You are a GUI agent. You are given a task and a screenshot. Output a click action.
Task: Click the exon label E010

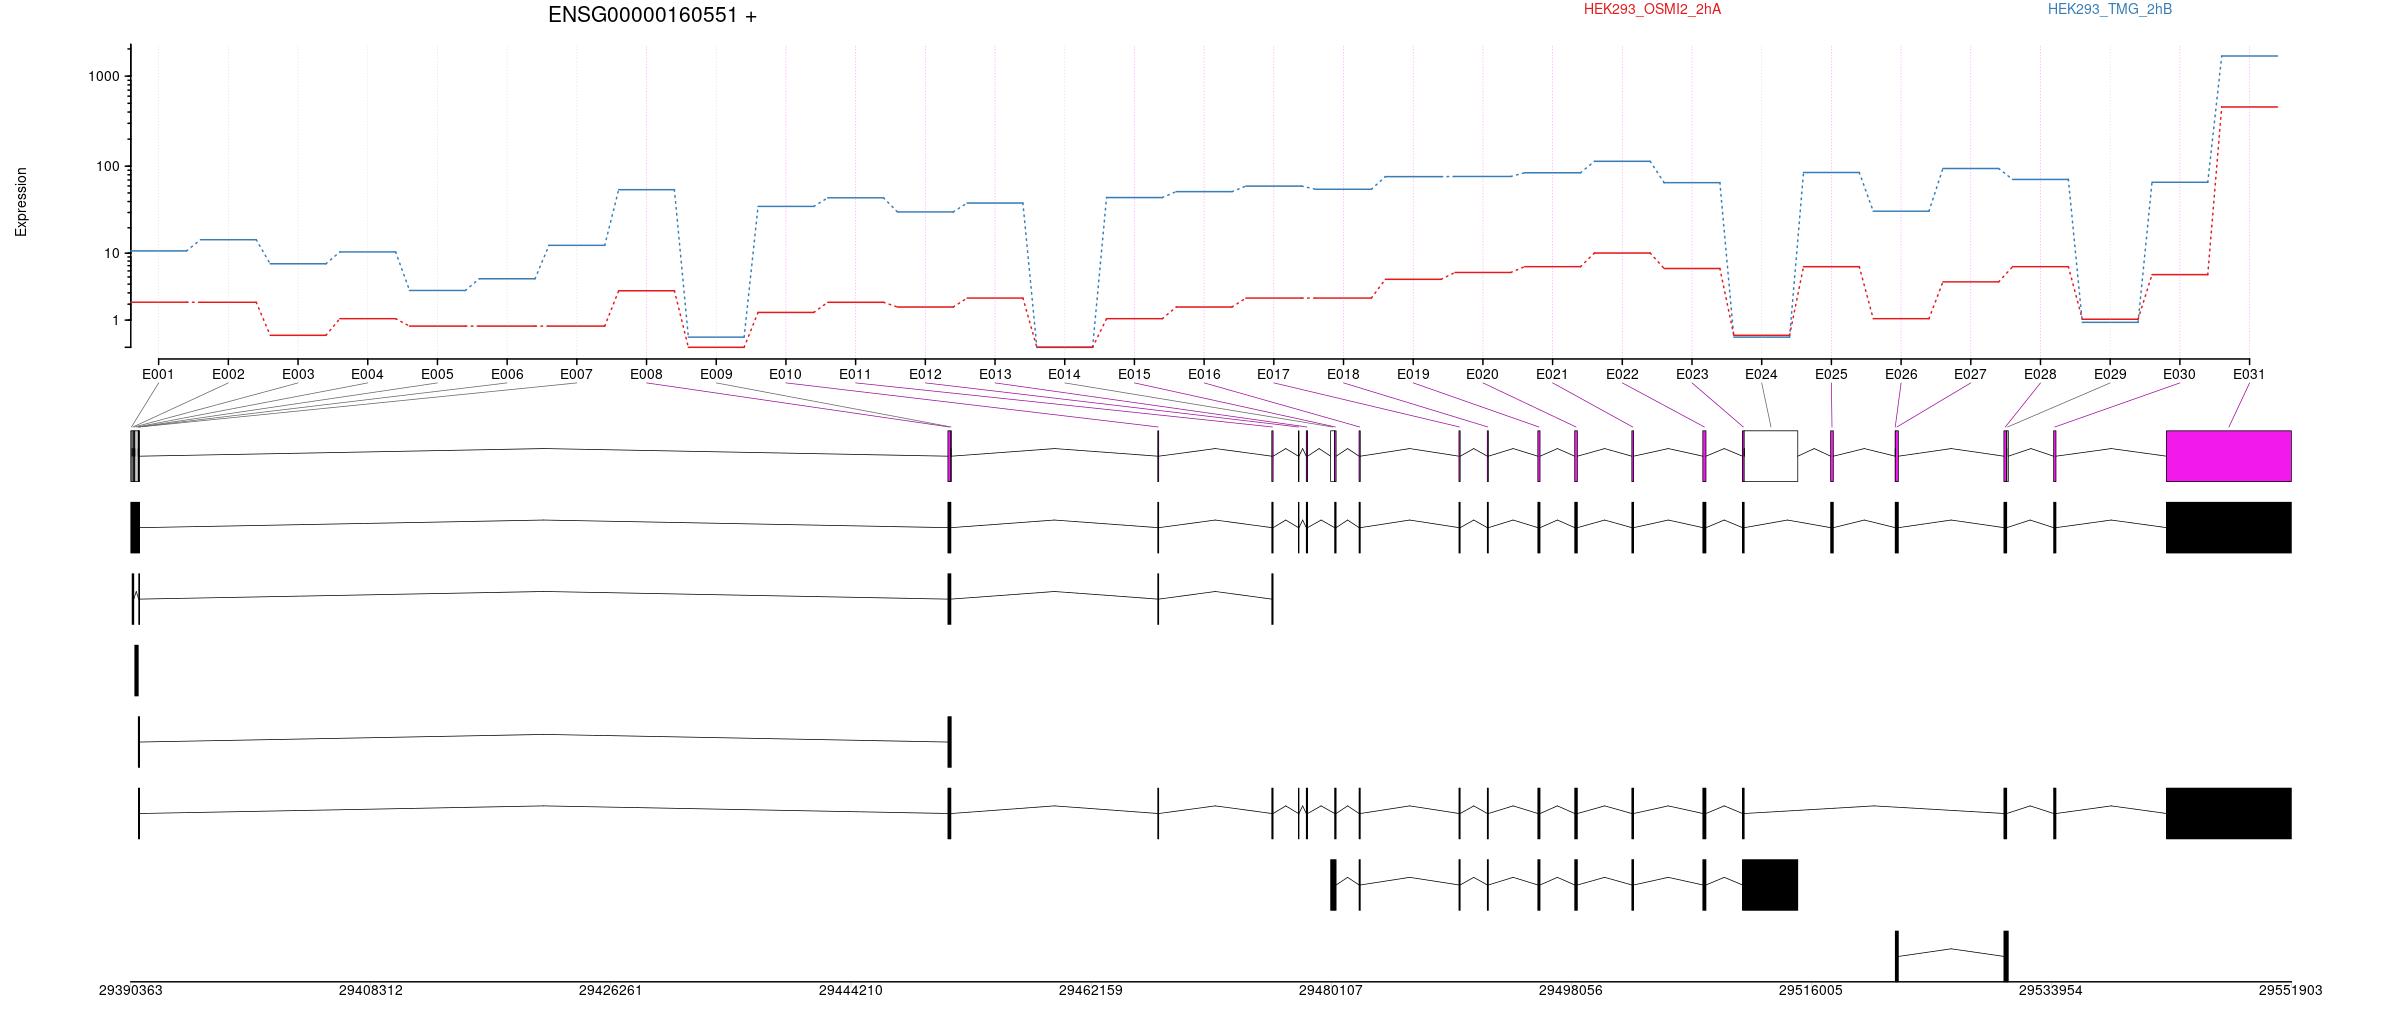[785, 375]
